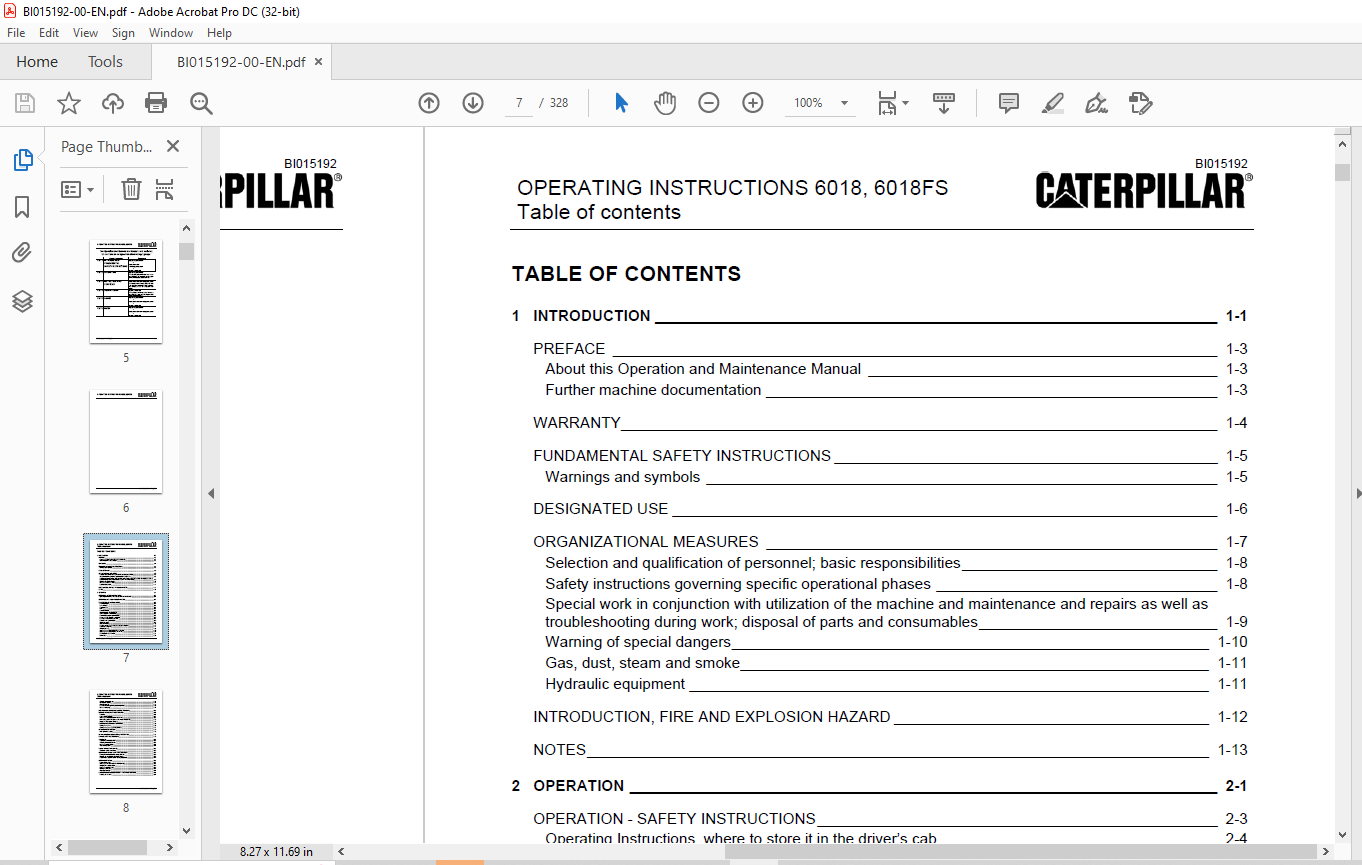Open the zoom percentage dropdown
This screenshot has width=1362, height=865.
point(844,103)
